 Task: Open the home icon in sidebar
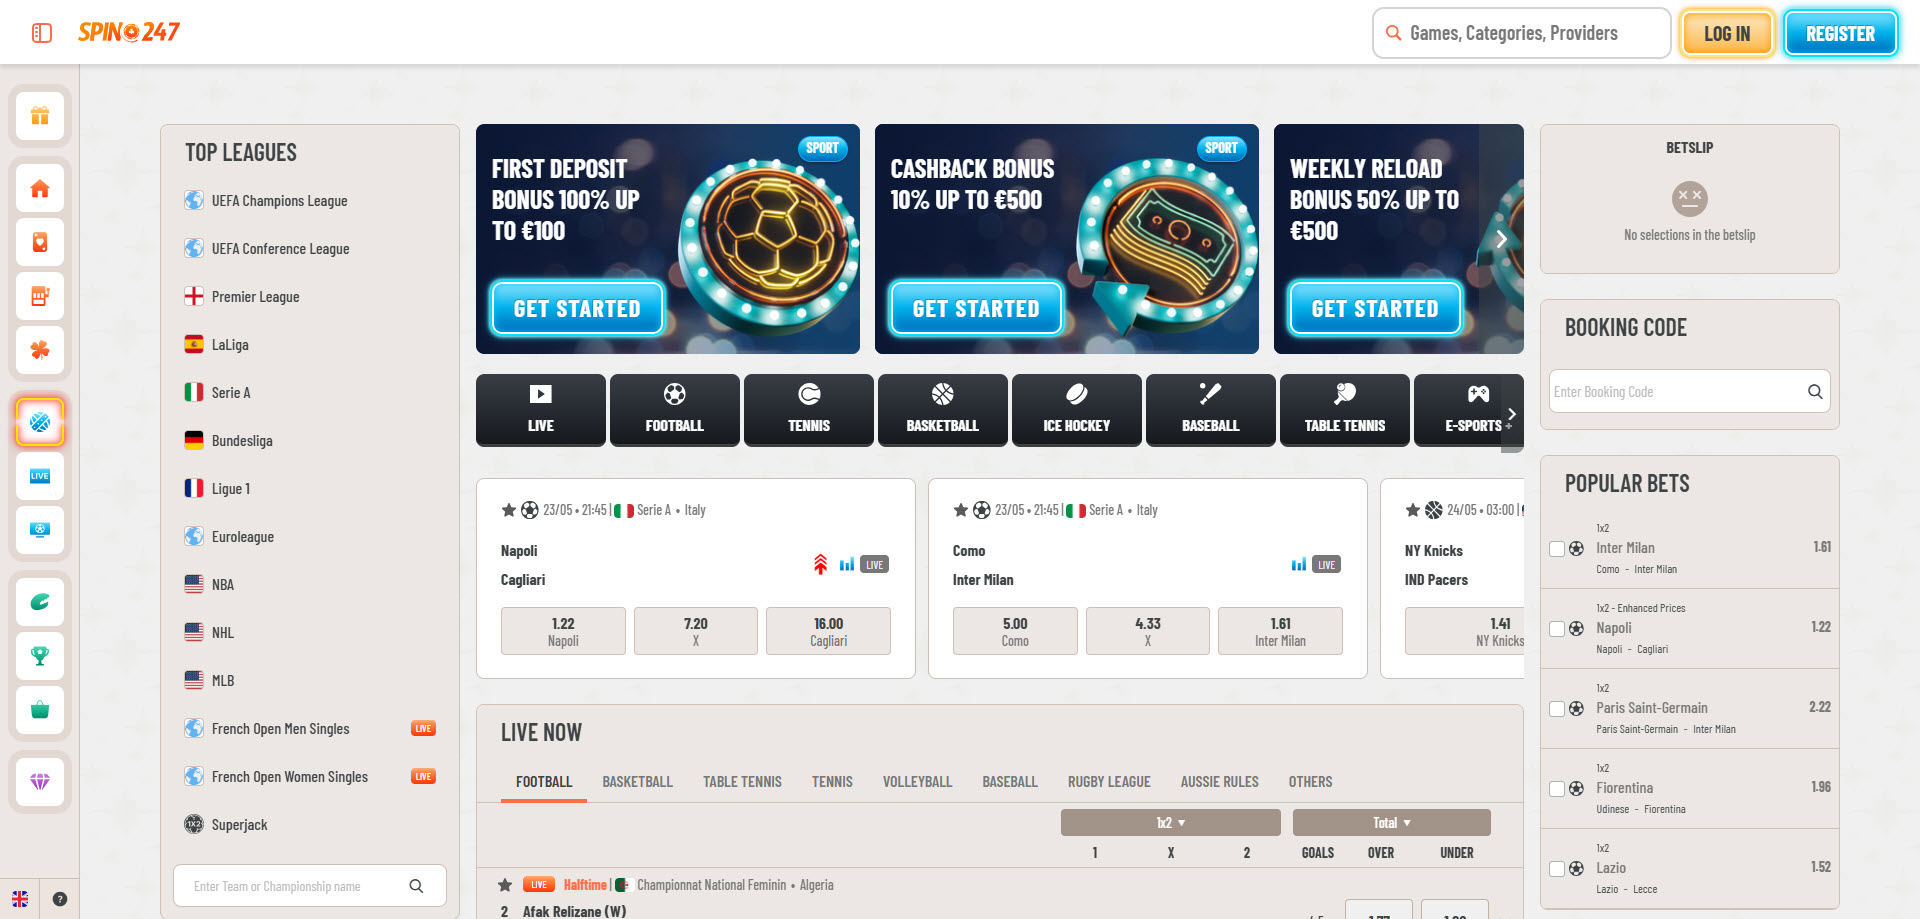pyautogui.click(x=40, y=189)
